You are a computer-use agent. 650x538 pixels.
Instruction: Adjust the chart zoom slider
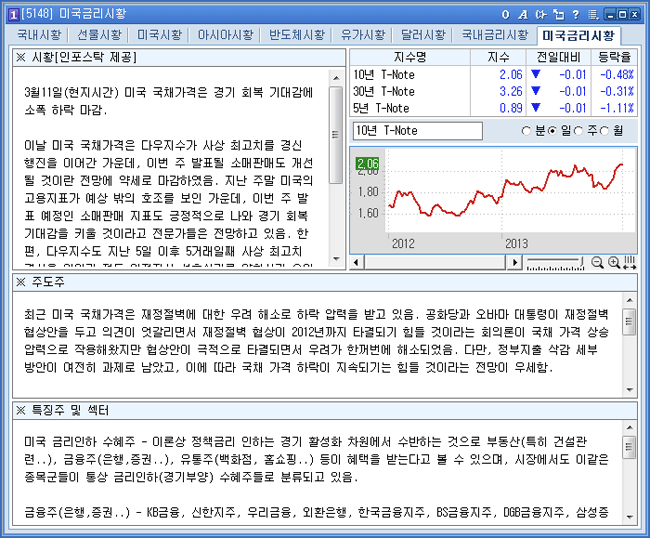click(x=555, y=262)
